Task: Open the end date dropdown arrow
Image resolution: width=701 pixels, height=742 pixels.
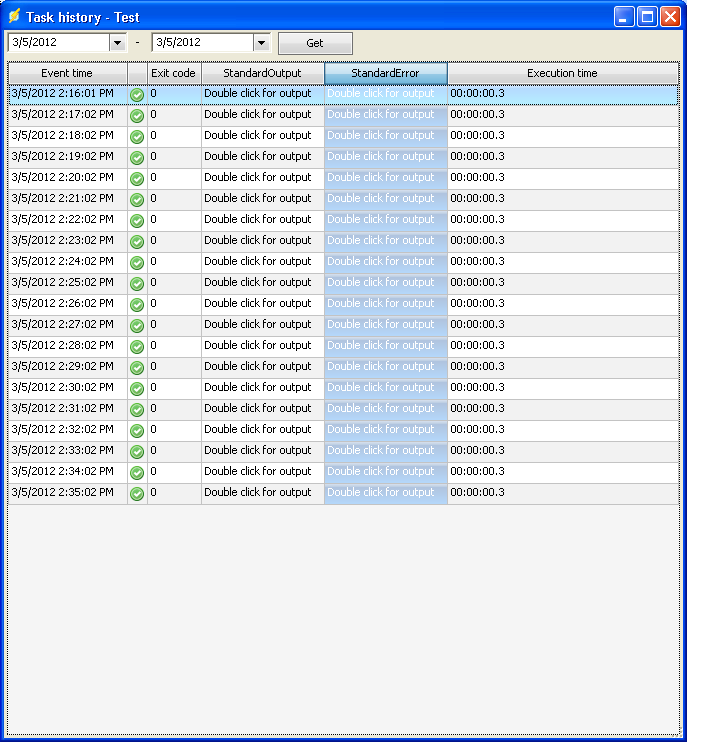Action: (261, 43)
